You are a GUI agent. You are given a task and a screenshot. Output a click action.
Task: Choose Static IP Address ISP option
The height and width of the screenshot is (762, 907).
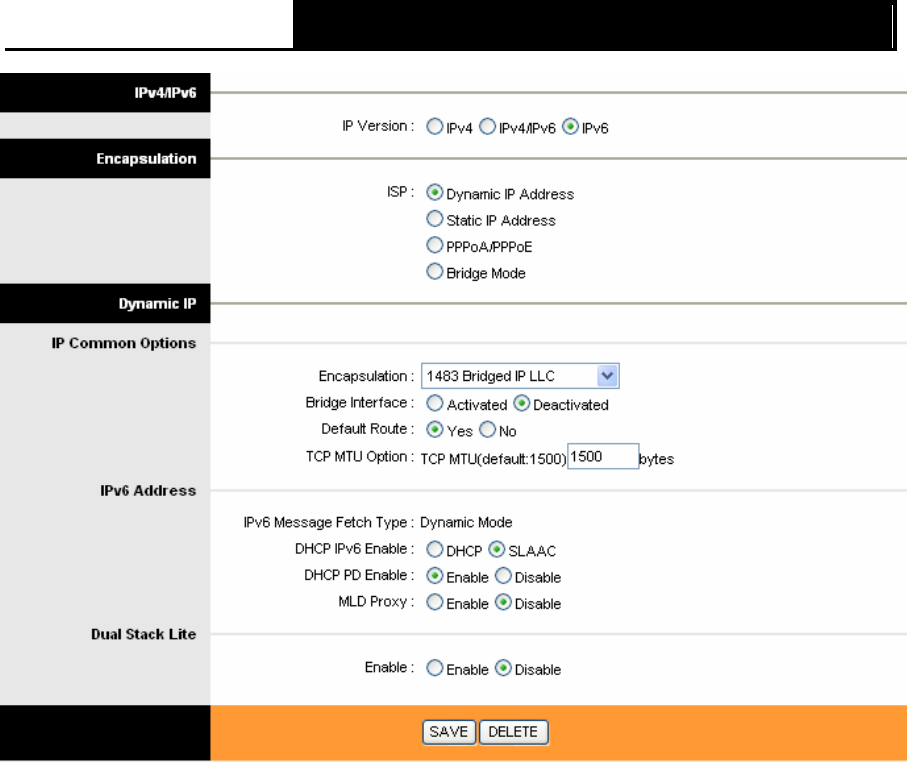[434, 219]
